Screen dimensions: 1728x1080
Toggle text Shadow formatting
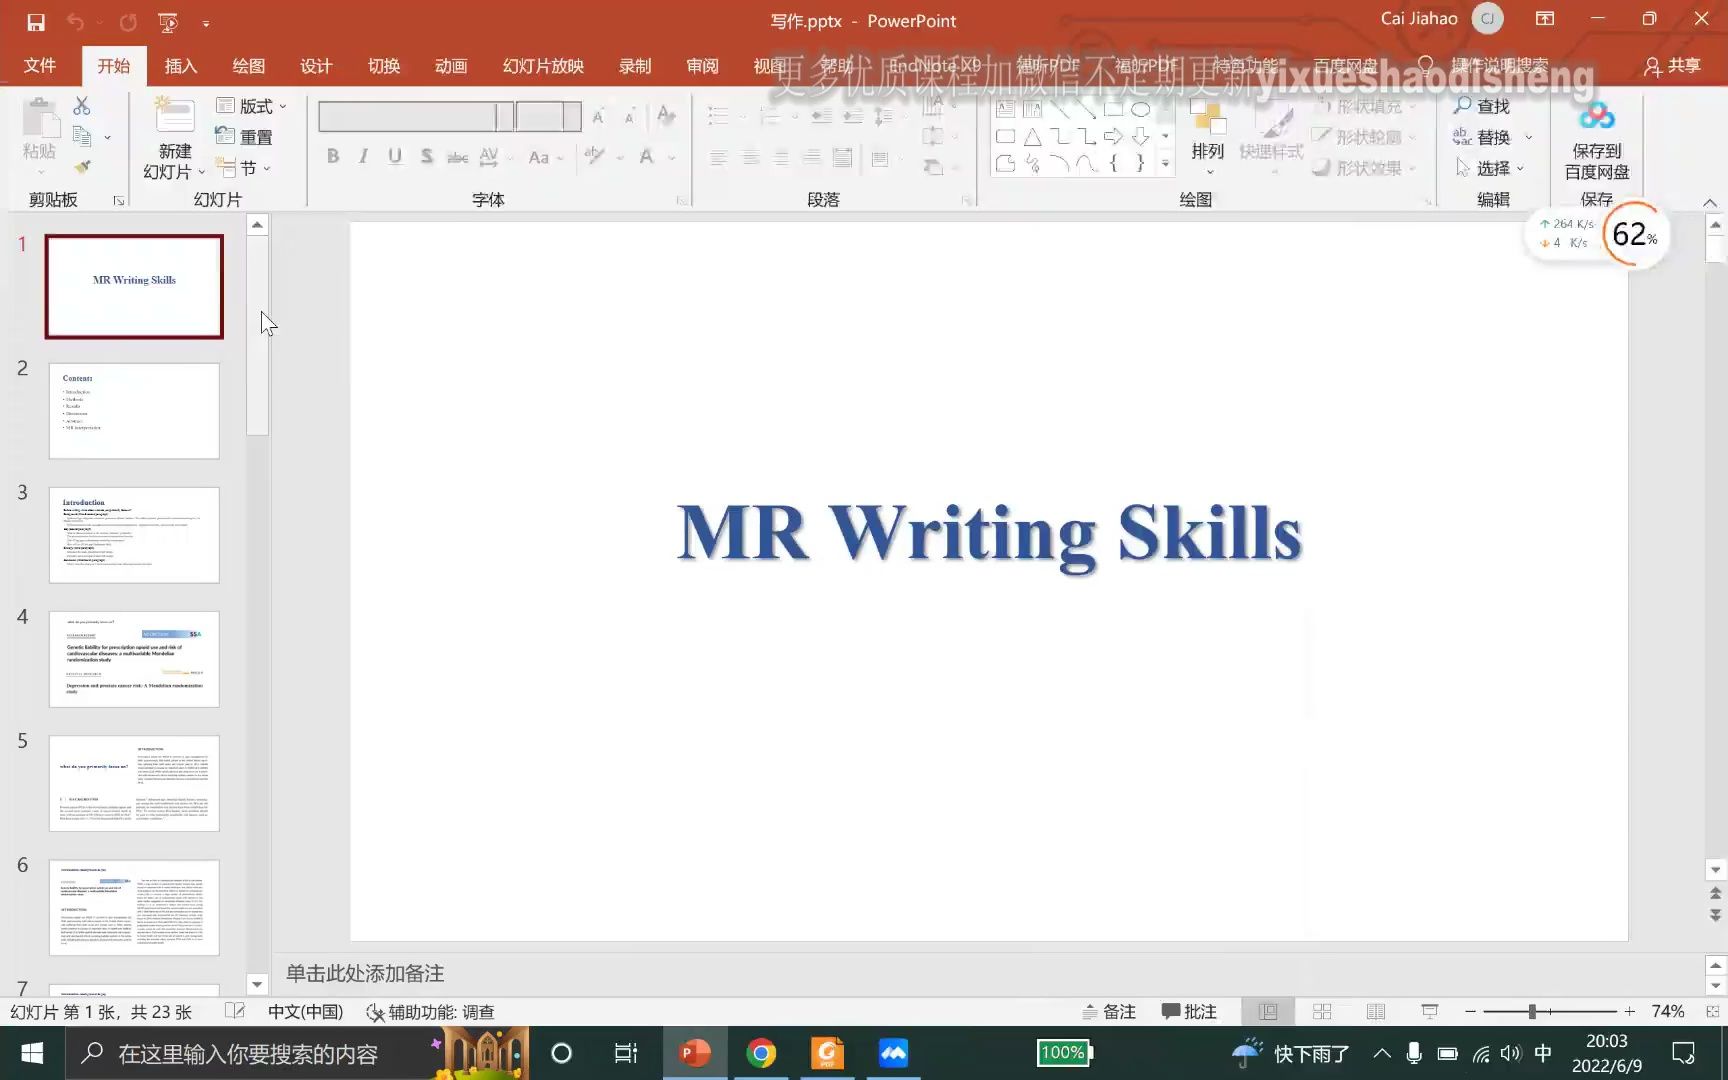(427, 156)
